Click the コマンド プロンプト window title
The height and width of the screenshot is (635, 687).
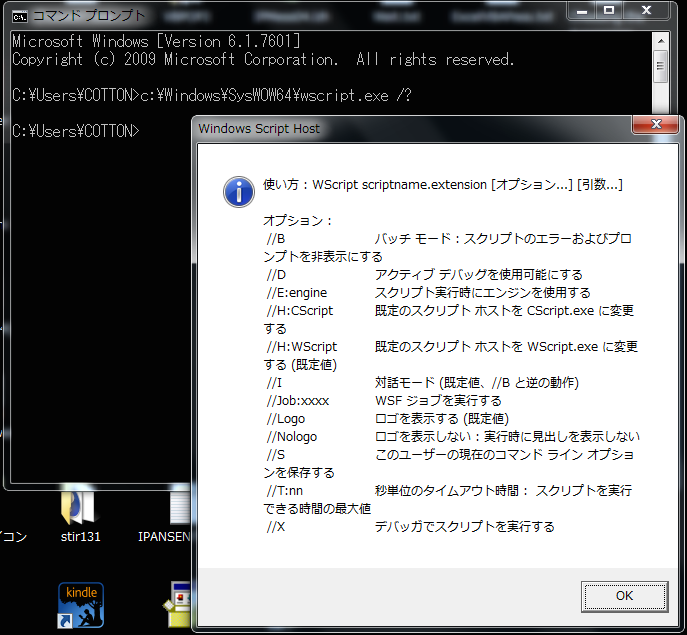point(89,16)
